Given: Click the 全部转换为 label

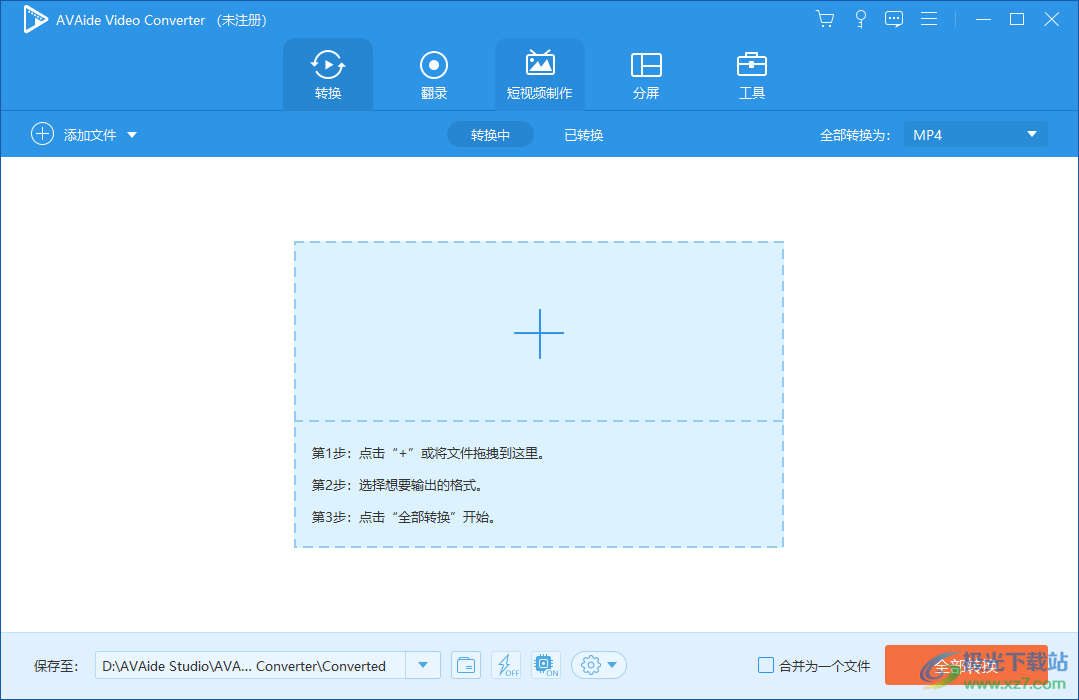Looking at the screenshot, I should pos(855,136).
